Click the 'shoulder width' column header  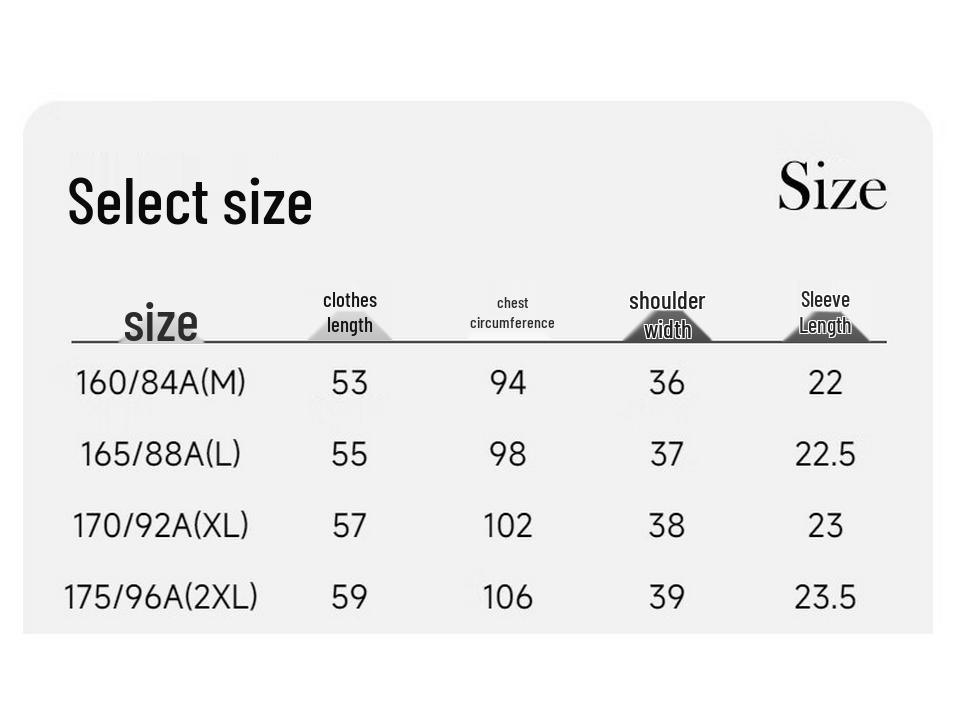(667, 315)
